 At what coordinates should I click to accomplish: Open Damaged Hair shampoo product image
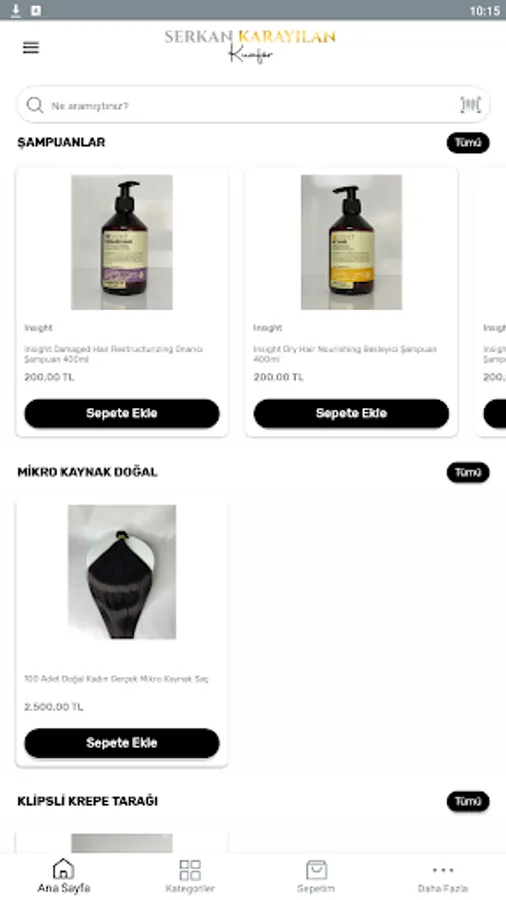[122, 242]
